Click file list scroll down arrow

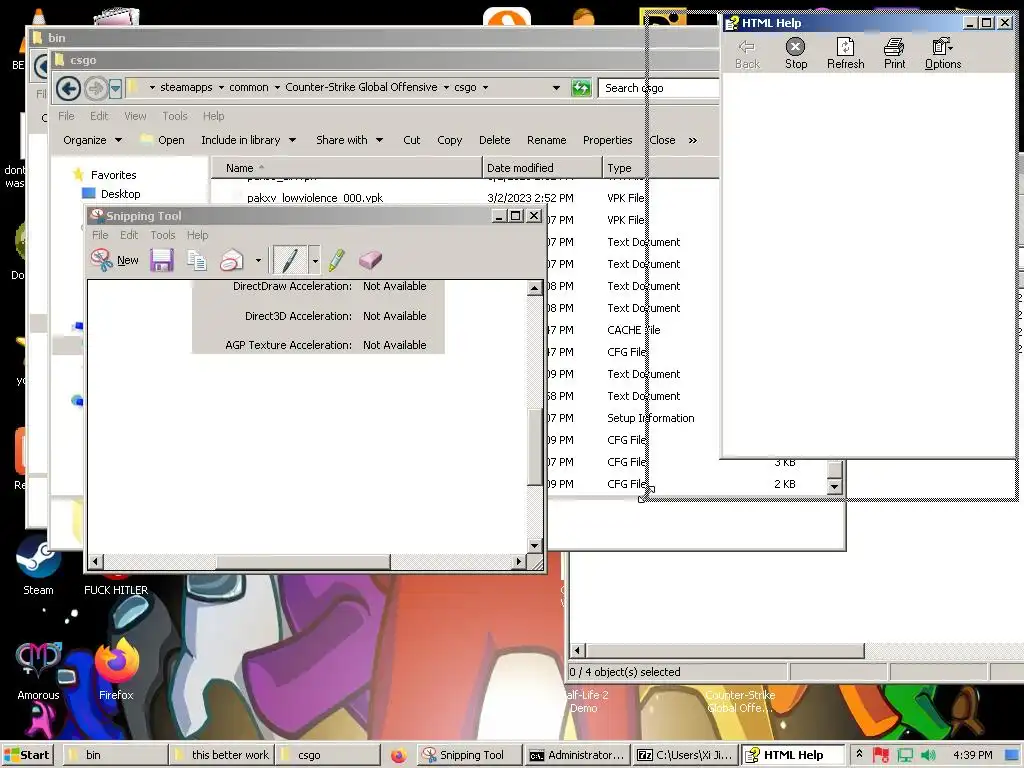click(x=834, y=487)
